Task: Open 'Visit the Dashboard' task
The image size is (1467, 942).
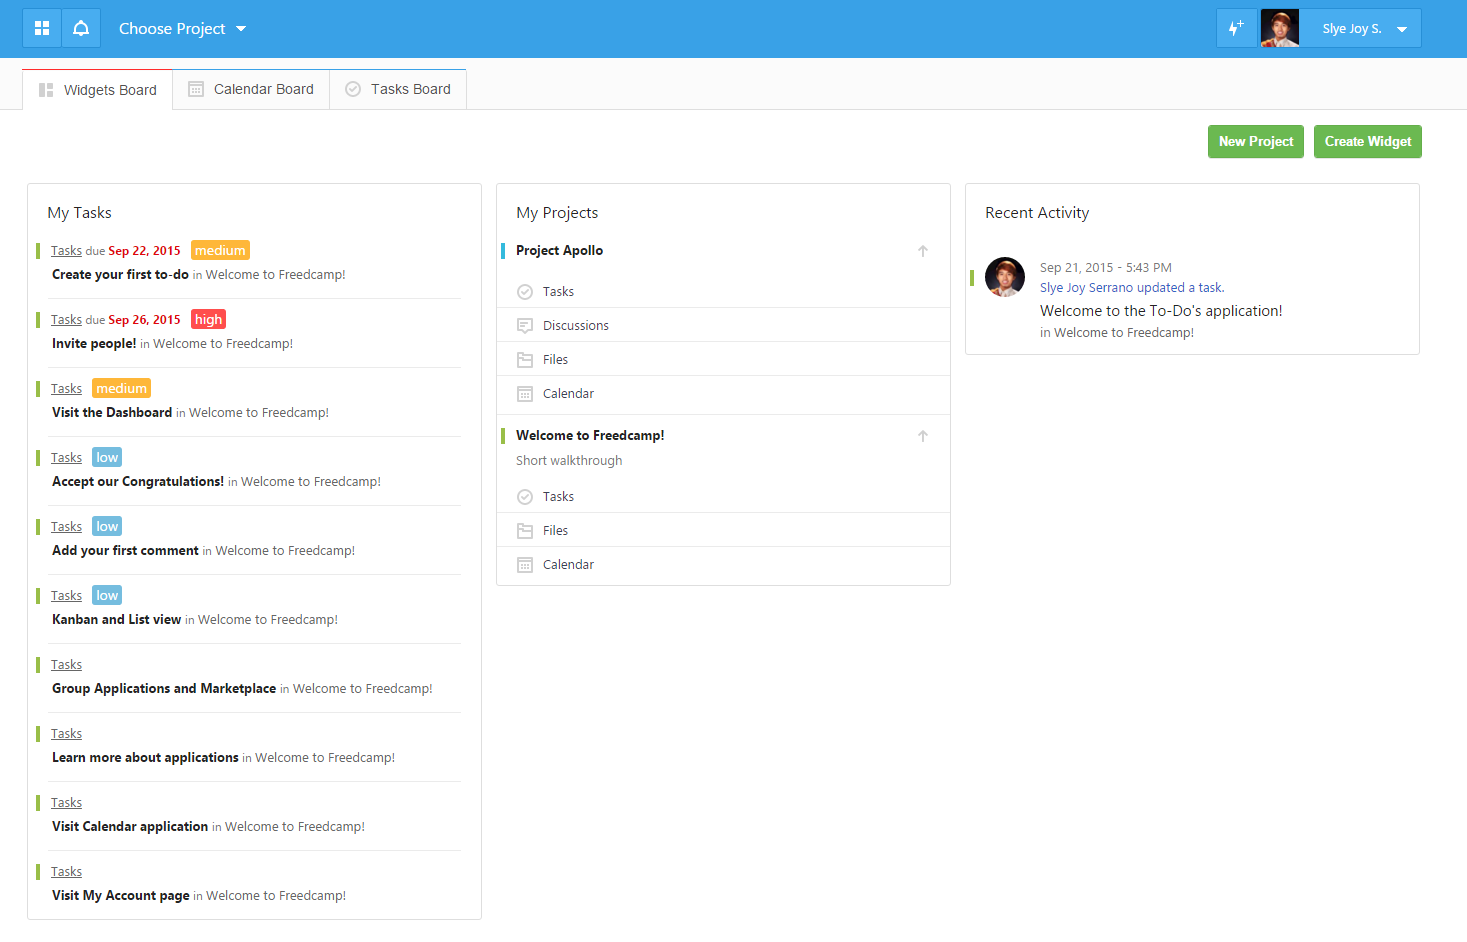Action: pos(112,413)
